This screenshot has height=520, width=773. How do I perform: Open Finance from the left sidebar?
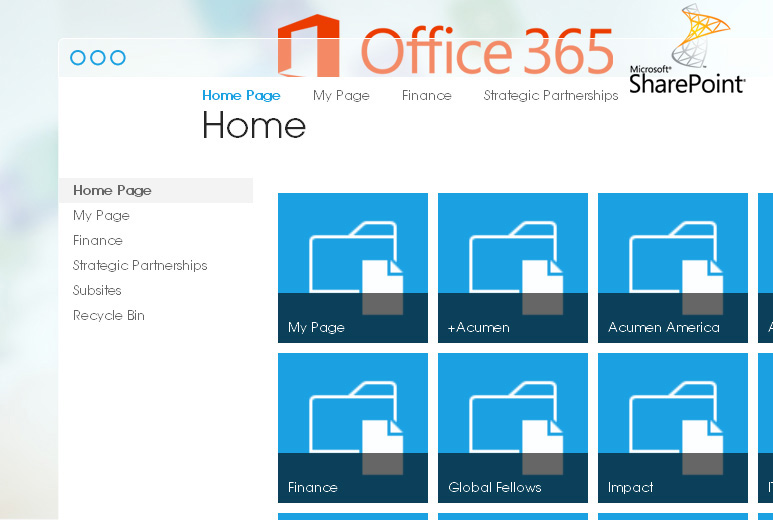[x=98, y=240]
